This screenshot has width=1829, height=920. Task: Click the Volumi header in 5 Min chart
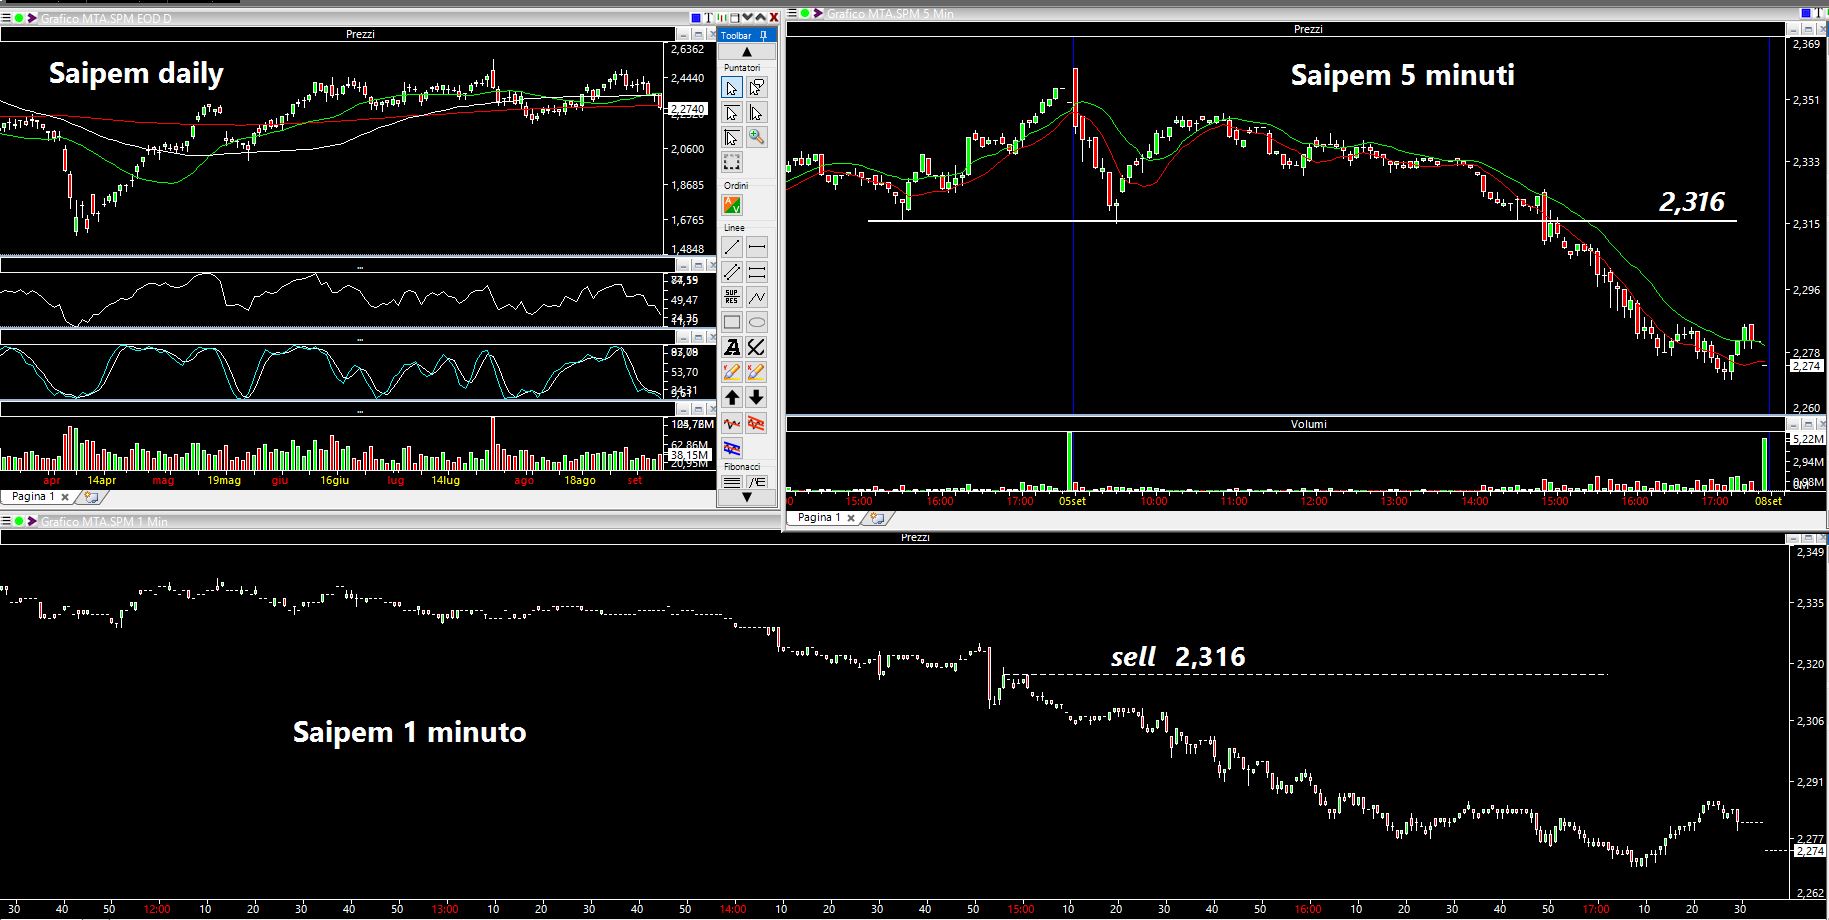click(x=1308, y=424)
